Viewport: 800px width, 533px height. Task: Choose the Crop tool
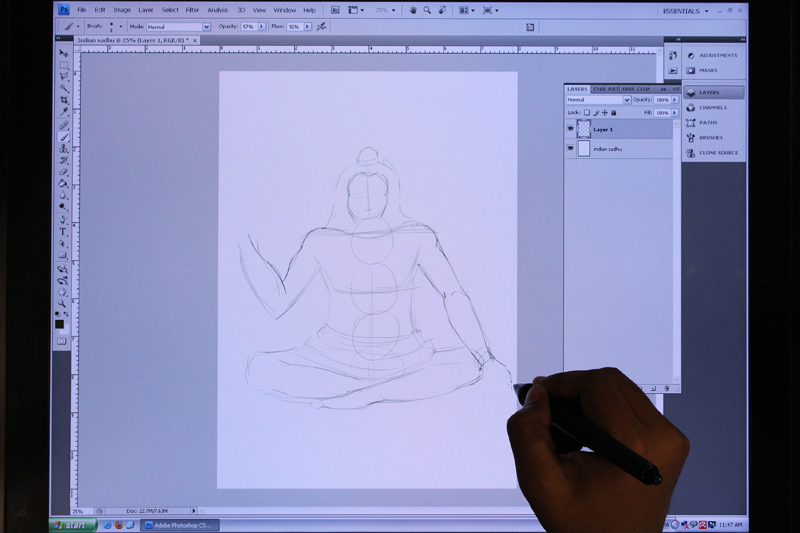63,100
